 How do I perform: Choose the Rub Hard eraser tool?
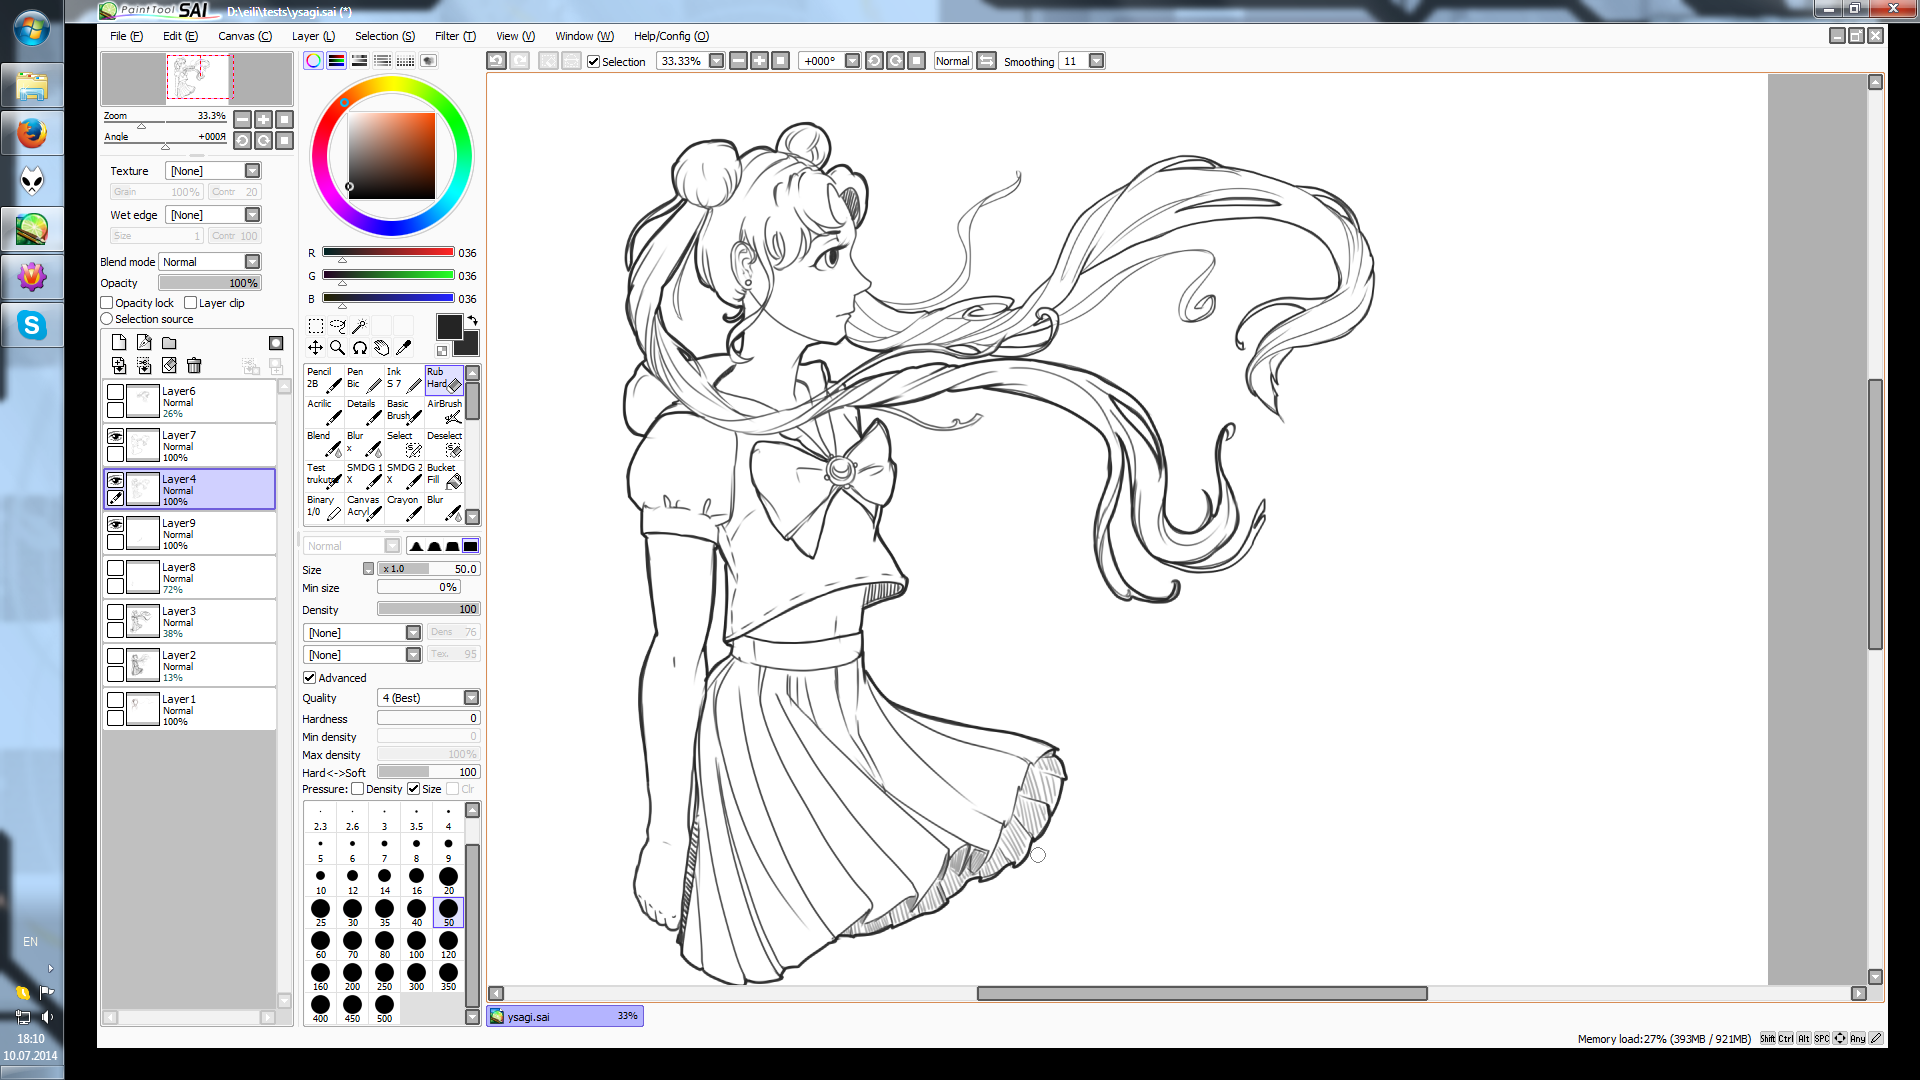[444, 379]
